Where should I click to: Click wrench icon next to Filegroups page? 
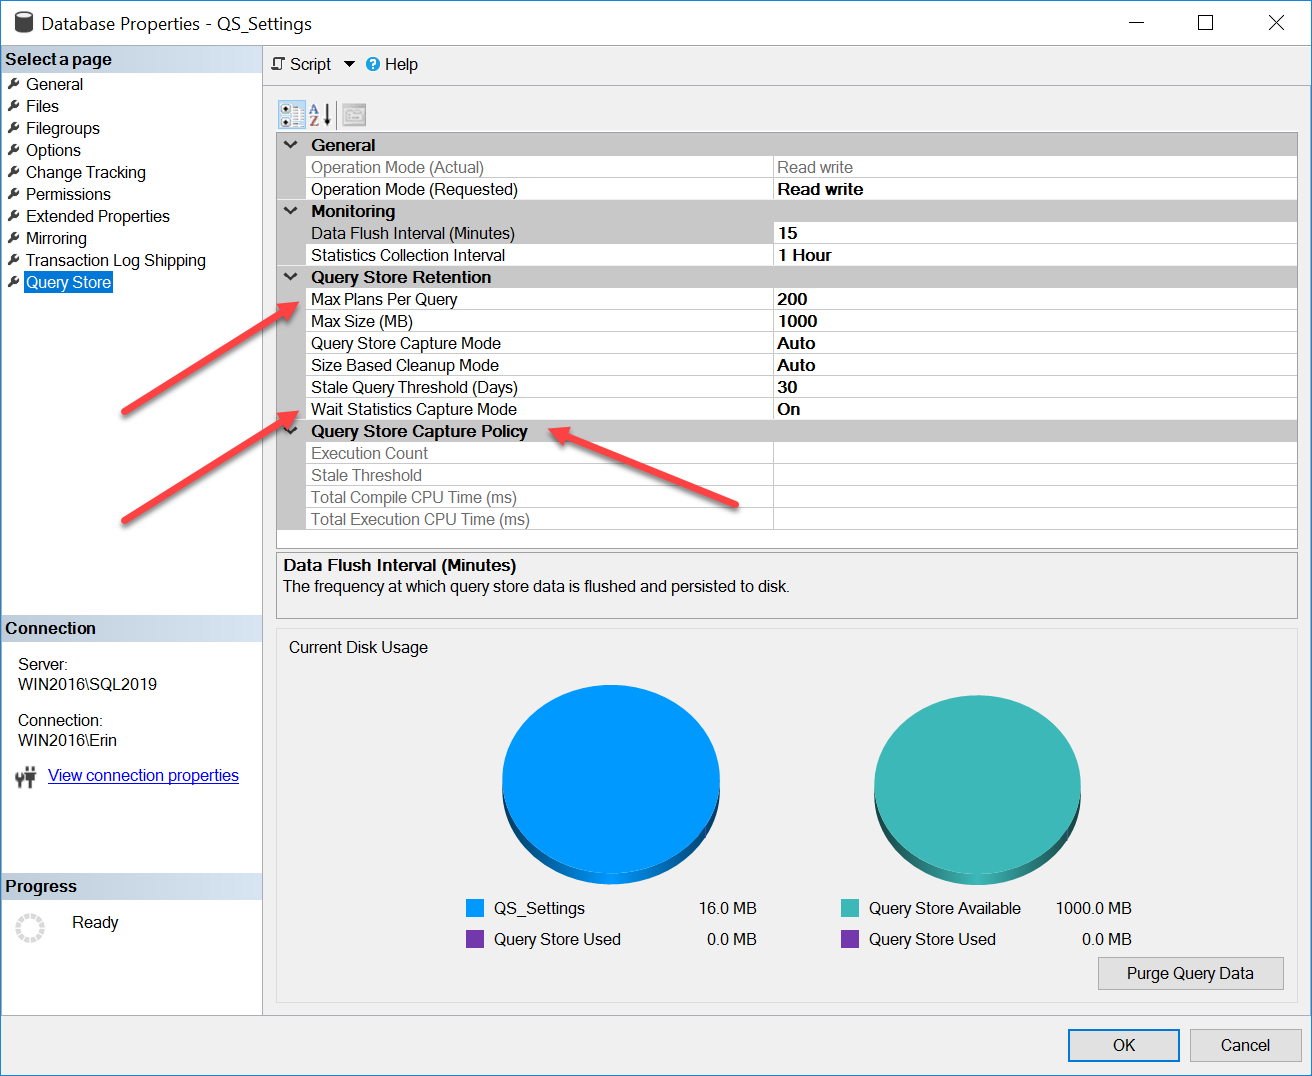14,128
